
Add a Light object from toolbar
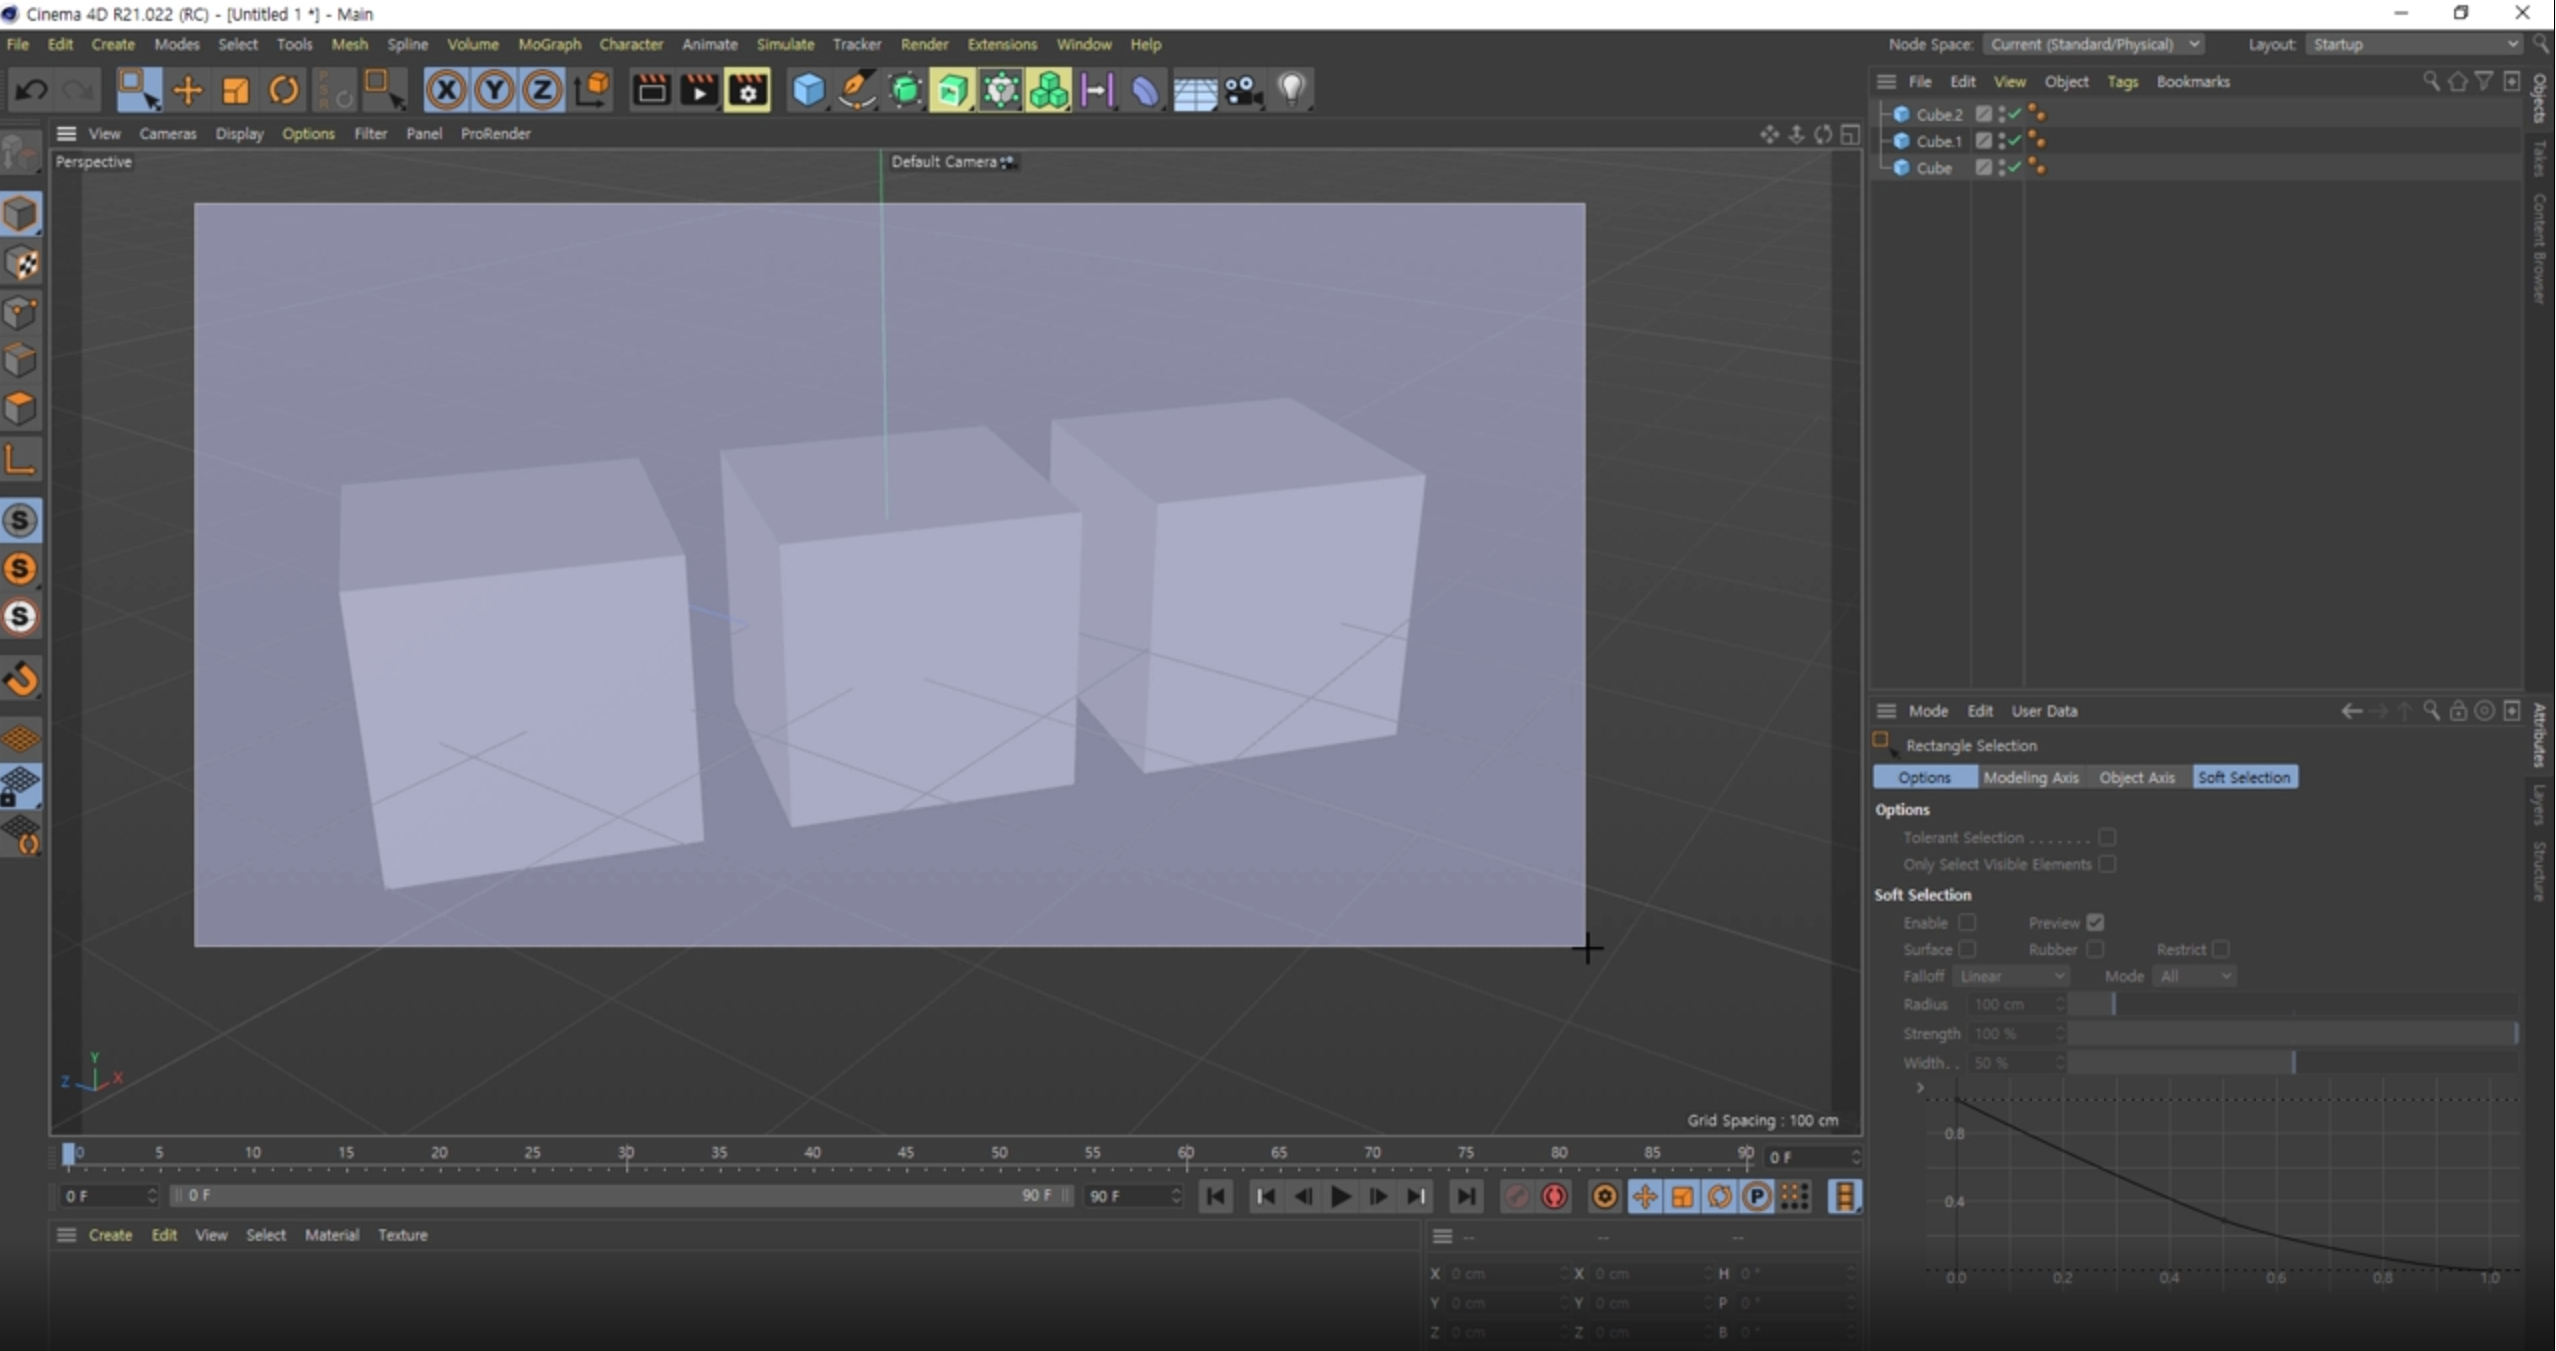tap(1292, 91)
